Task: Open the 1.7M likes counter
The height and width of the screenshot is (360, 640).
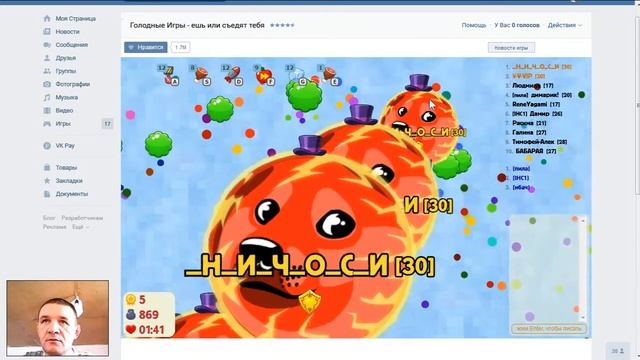Action: pyautogui.click(x=180, y=47)
